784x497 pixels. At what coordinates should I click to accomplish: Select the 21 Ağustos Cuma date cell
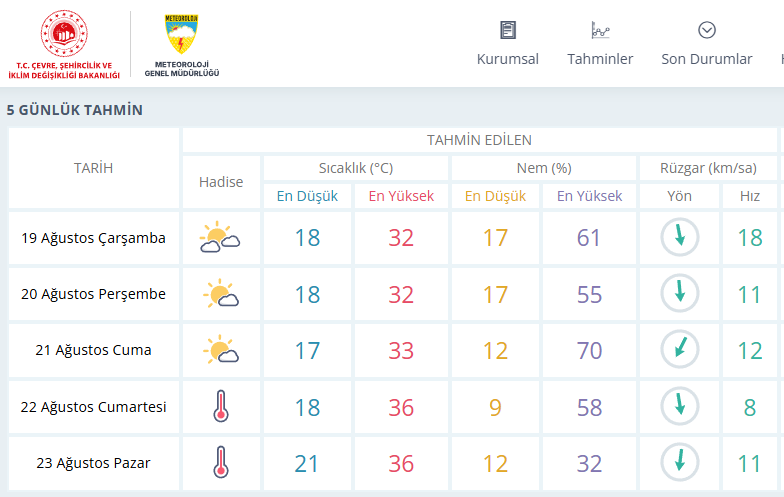point(94,350)
